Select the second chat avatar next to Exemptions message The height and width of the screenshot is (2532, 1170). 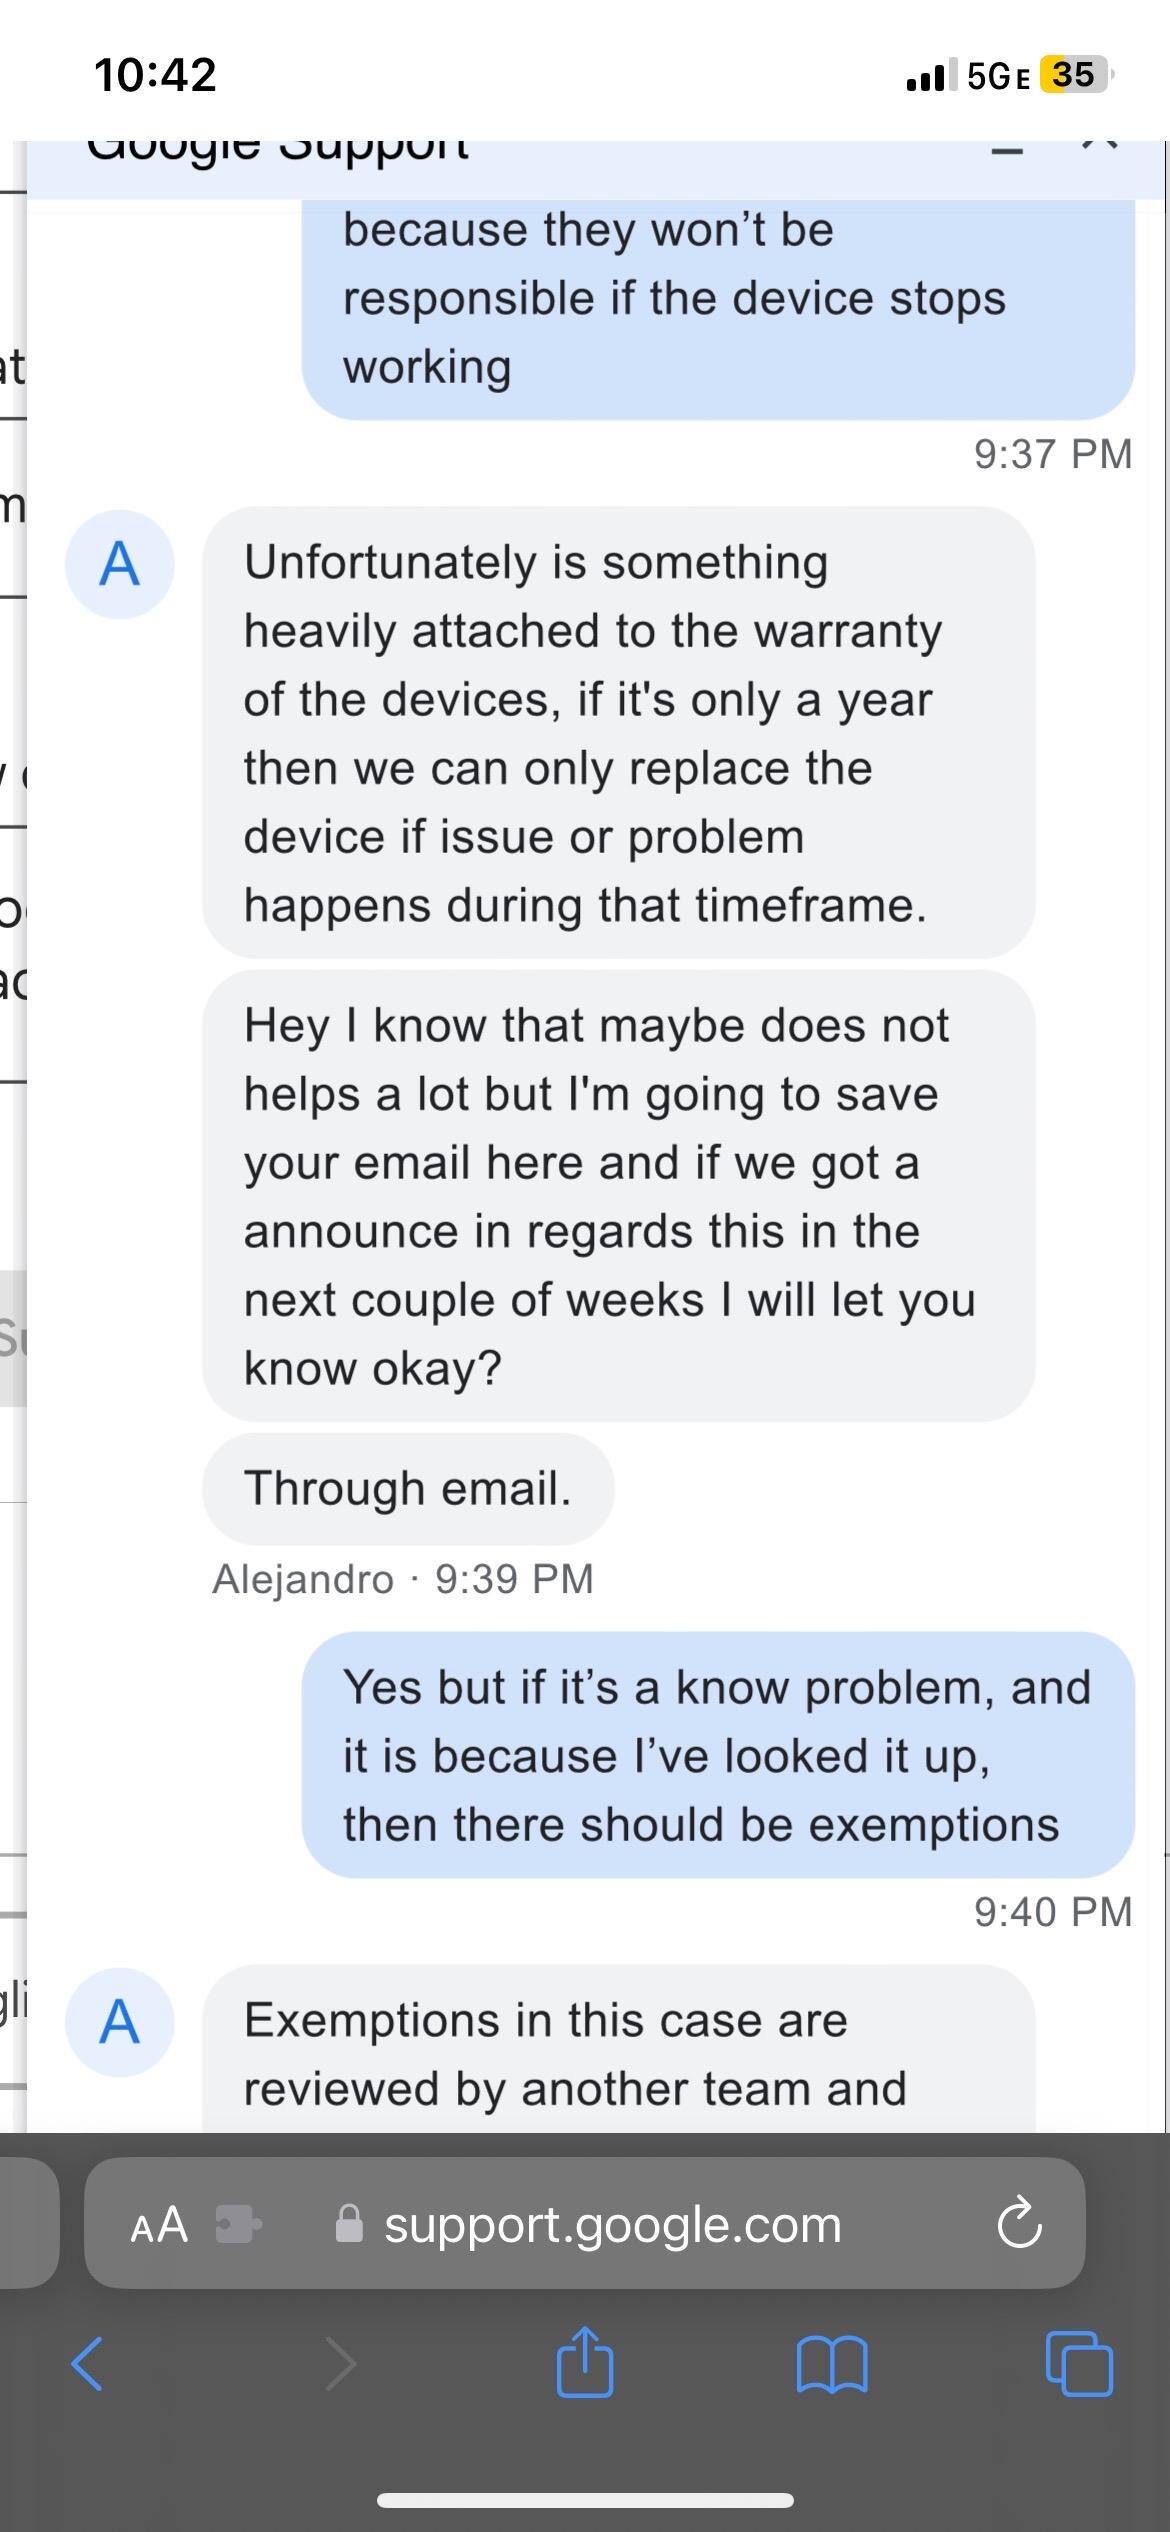click(x=119, y=2023)
